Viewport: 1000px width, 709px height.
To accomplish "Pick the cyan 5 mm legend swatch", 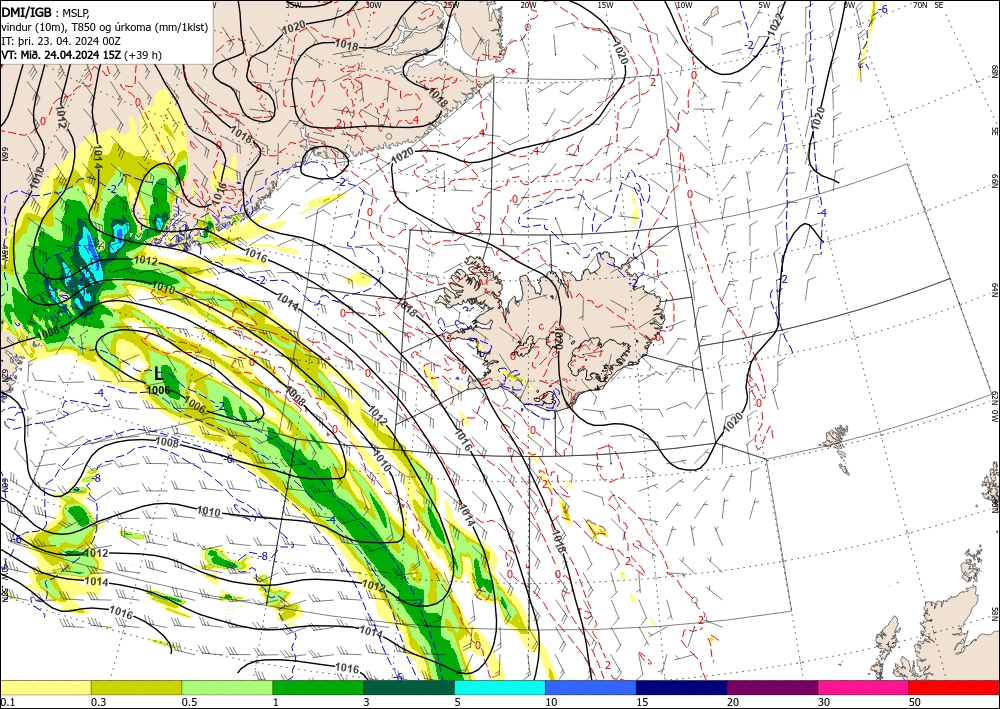I will point(500,687).
